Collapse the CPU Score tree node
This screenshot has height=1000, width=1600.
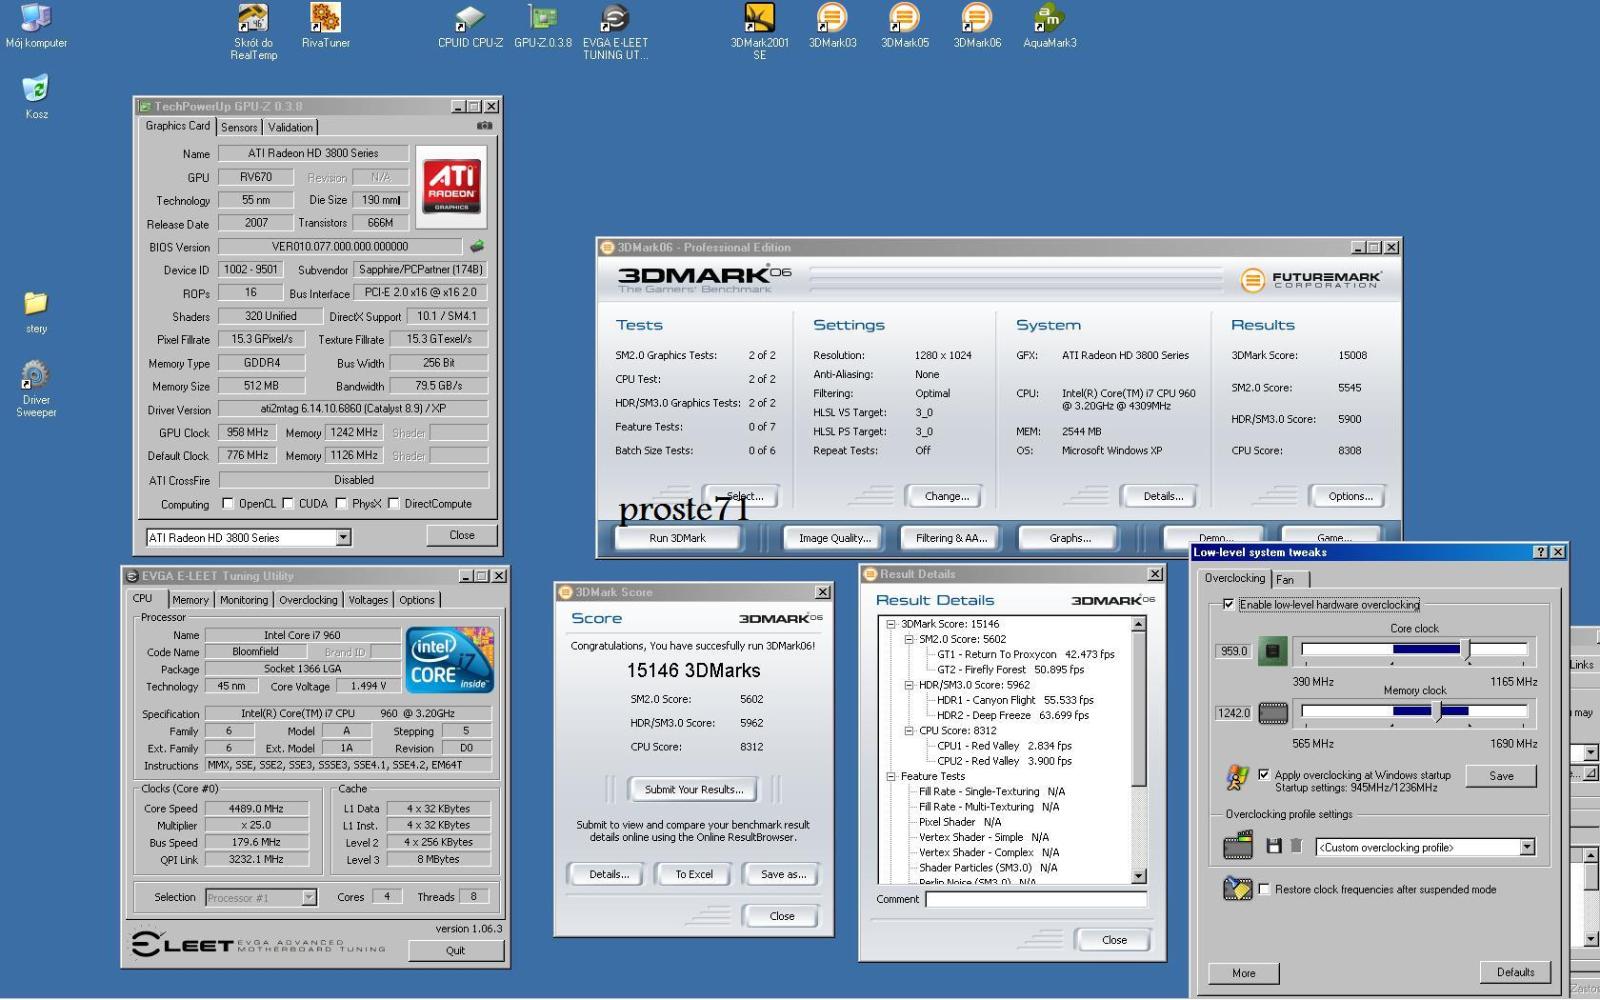pyautogui.click(x=909, y=731)
